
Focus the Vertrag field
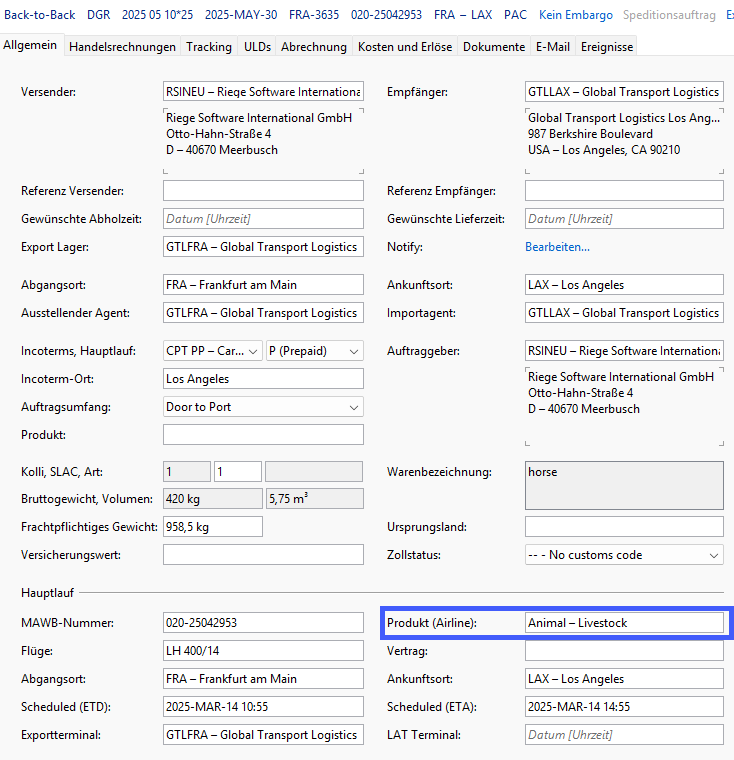624,651
